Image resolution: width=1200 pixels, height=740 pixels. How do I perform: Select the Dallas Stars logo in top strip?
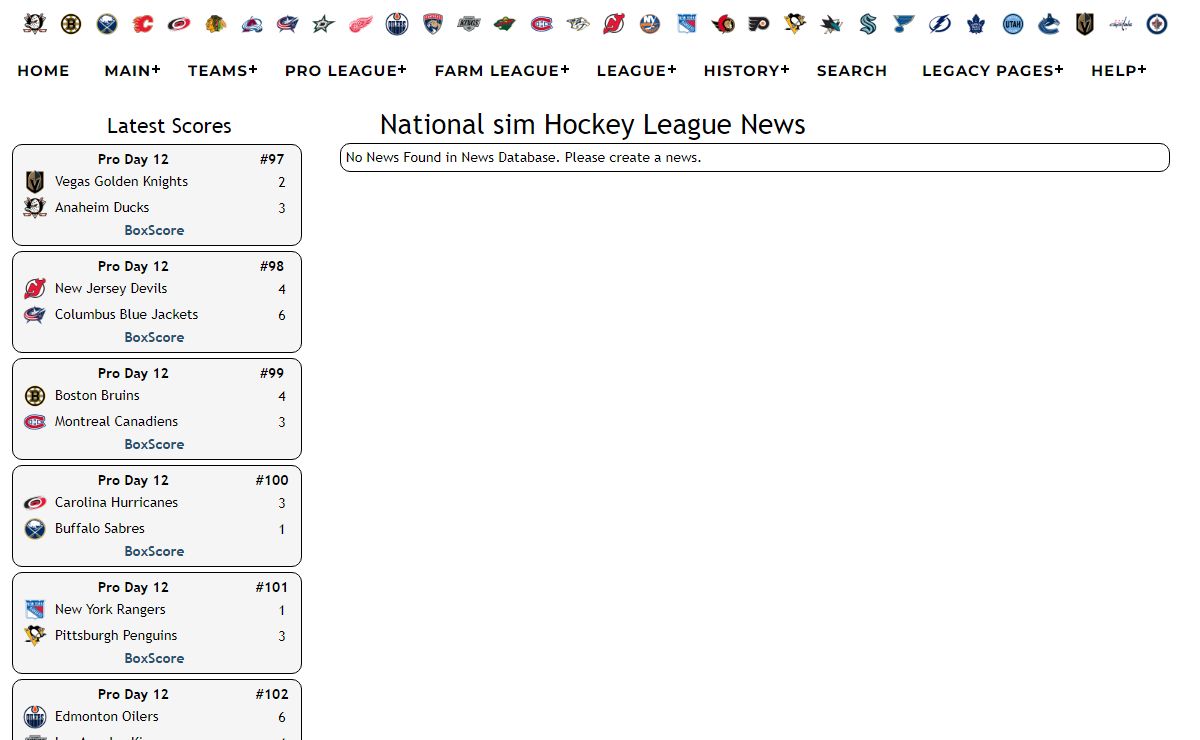(324, 24)
